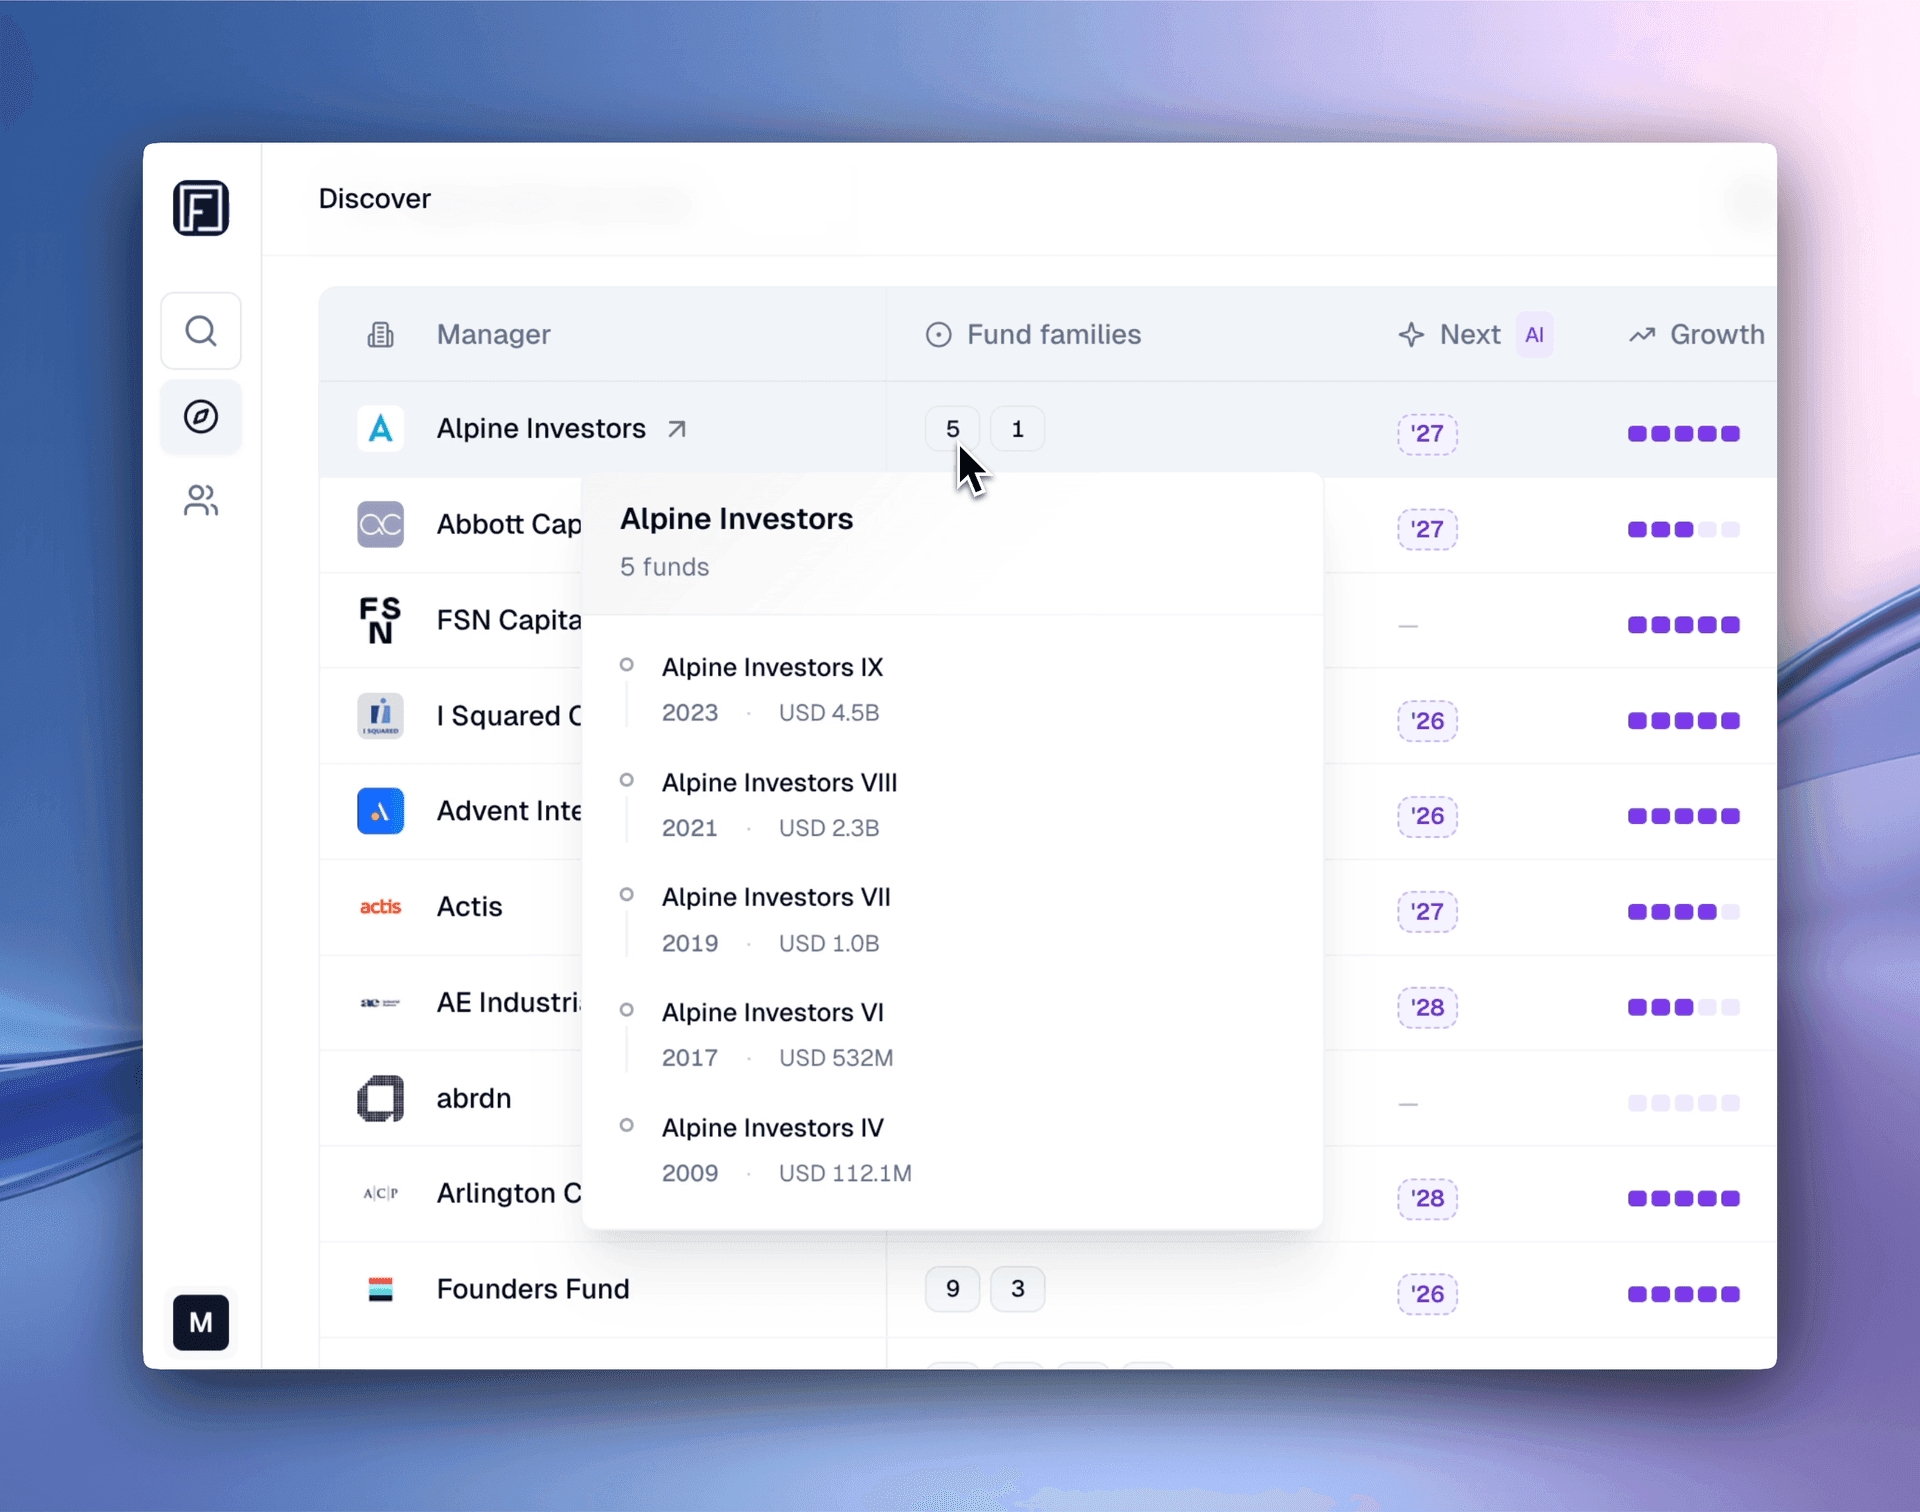Click the '27 tag in Actis row
The height and width of the screenshot is (1512, 1920).
tap(1427, 912)
